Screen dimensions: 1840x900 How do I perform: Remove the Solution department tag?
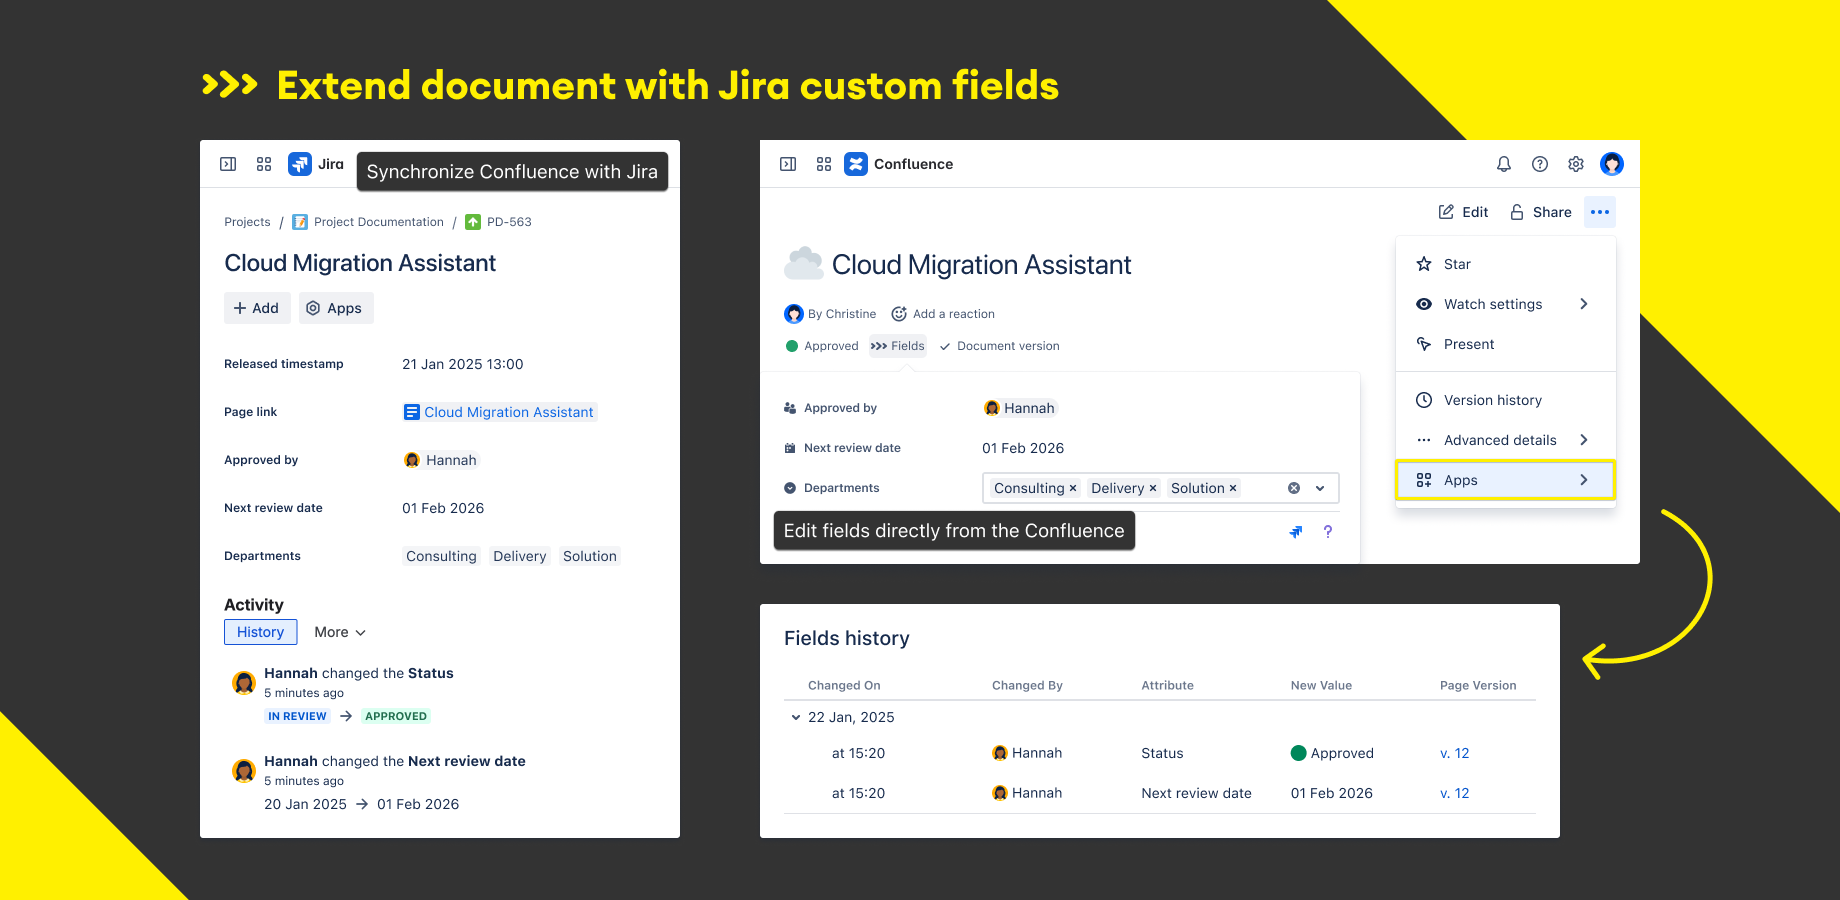1233,488
